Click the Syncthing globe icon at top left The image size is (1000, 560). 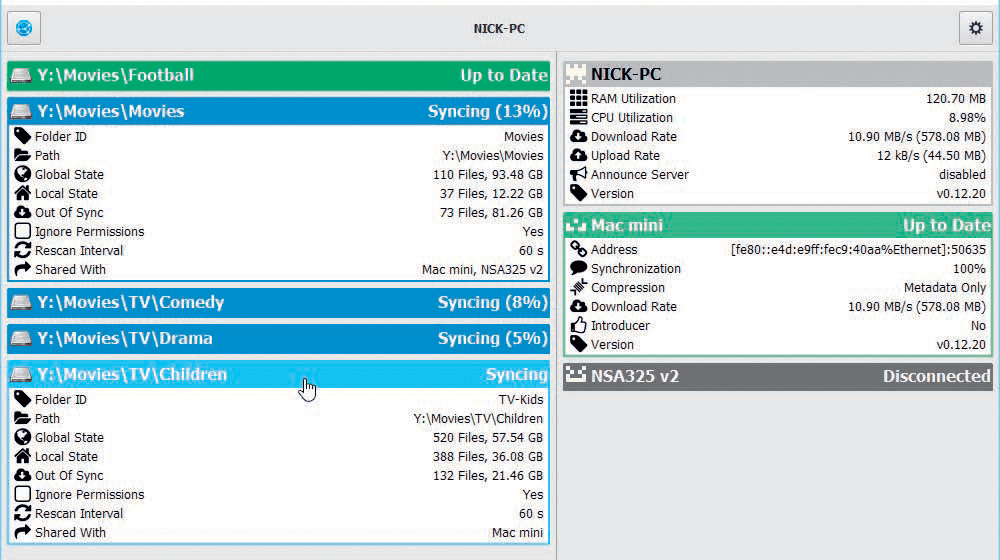(24, 28)
